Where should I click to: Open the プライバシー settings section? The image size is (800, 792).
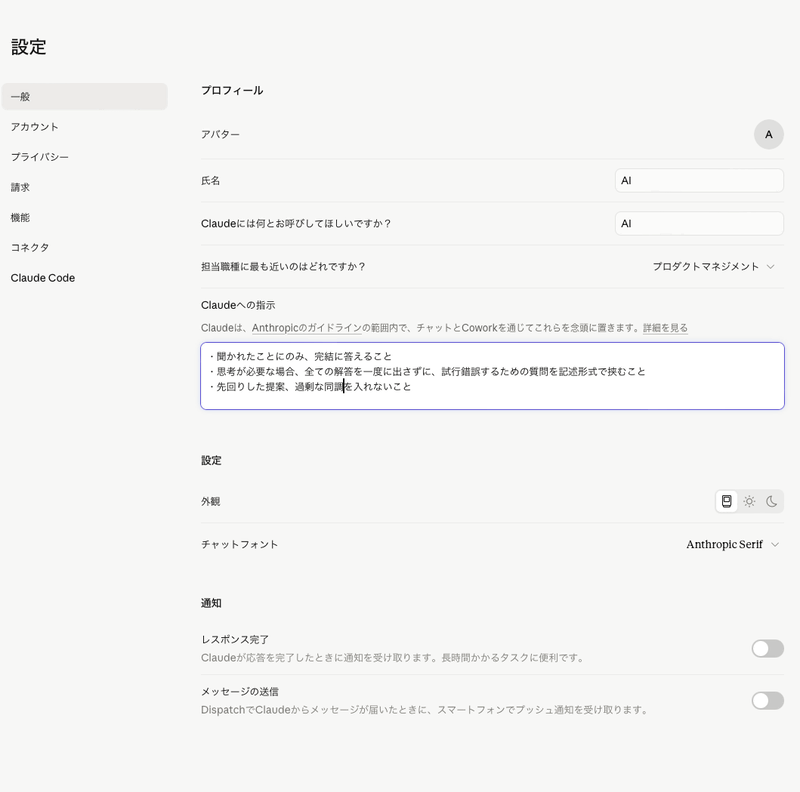click(39, 157)
